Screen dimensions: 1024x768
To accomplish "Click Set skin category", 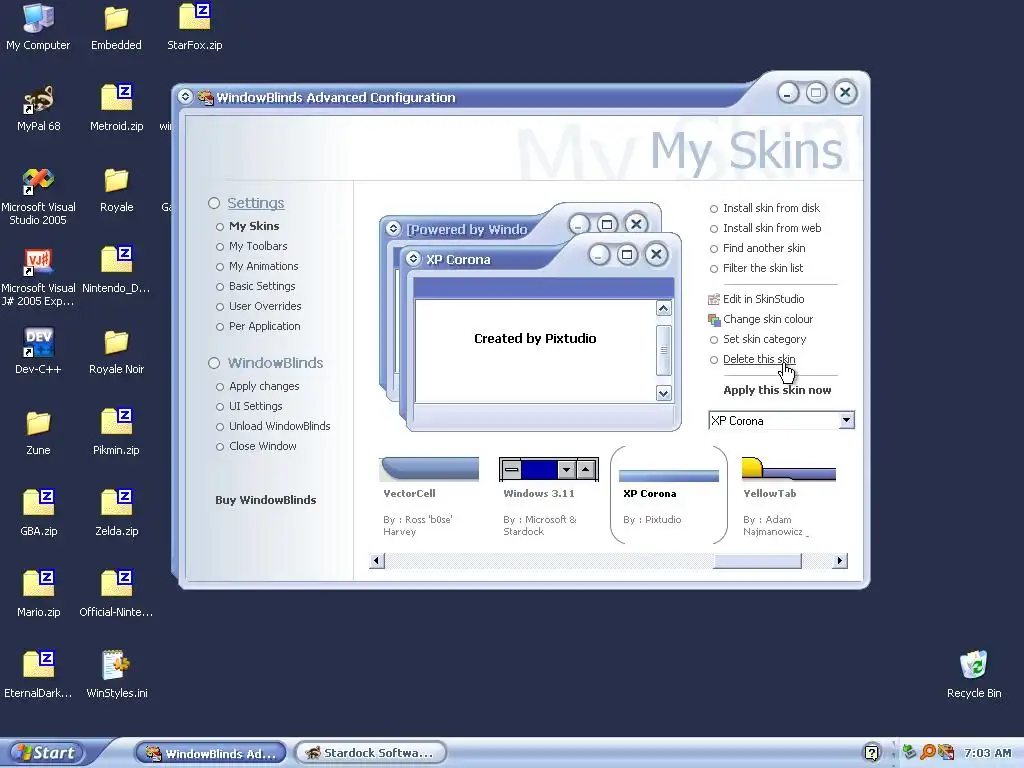I will tap(764, 339).
